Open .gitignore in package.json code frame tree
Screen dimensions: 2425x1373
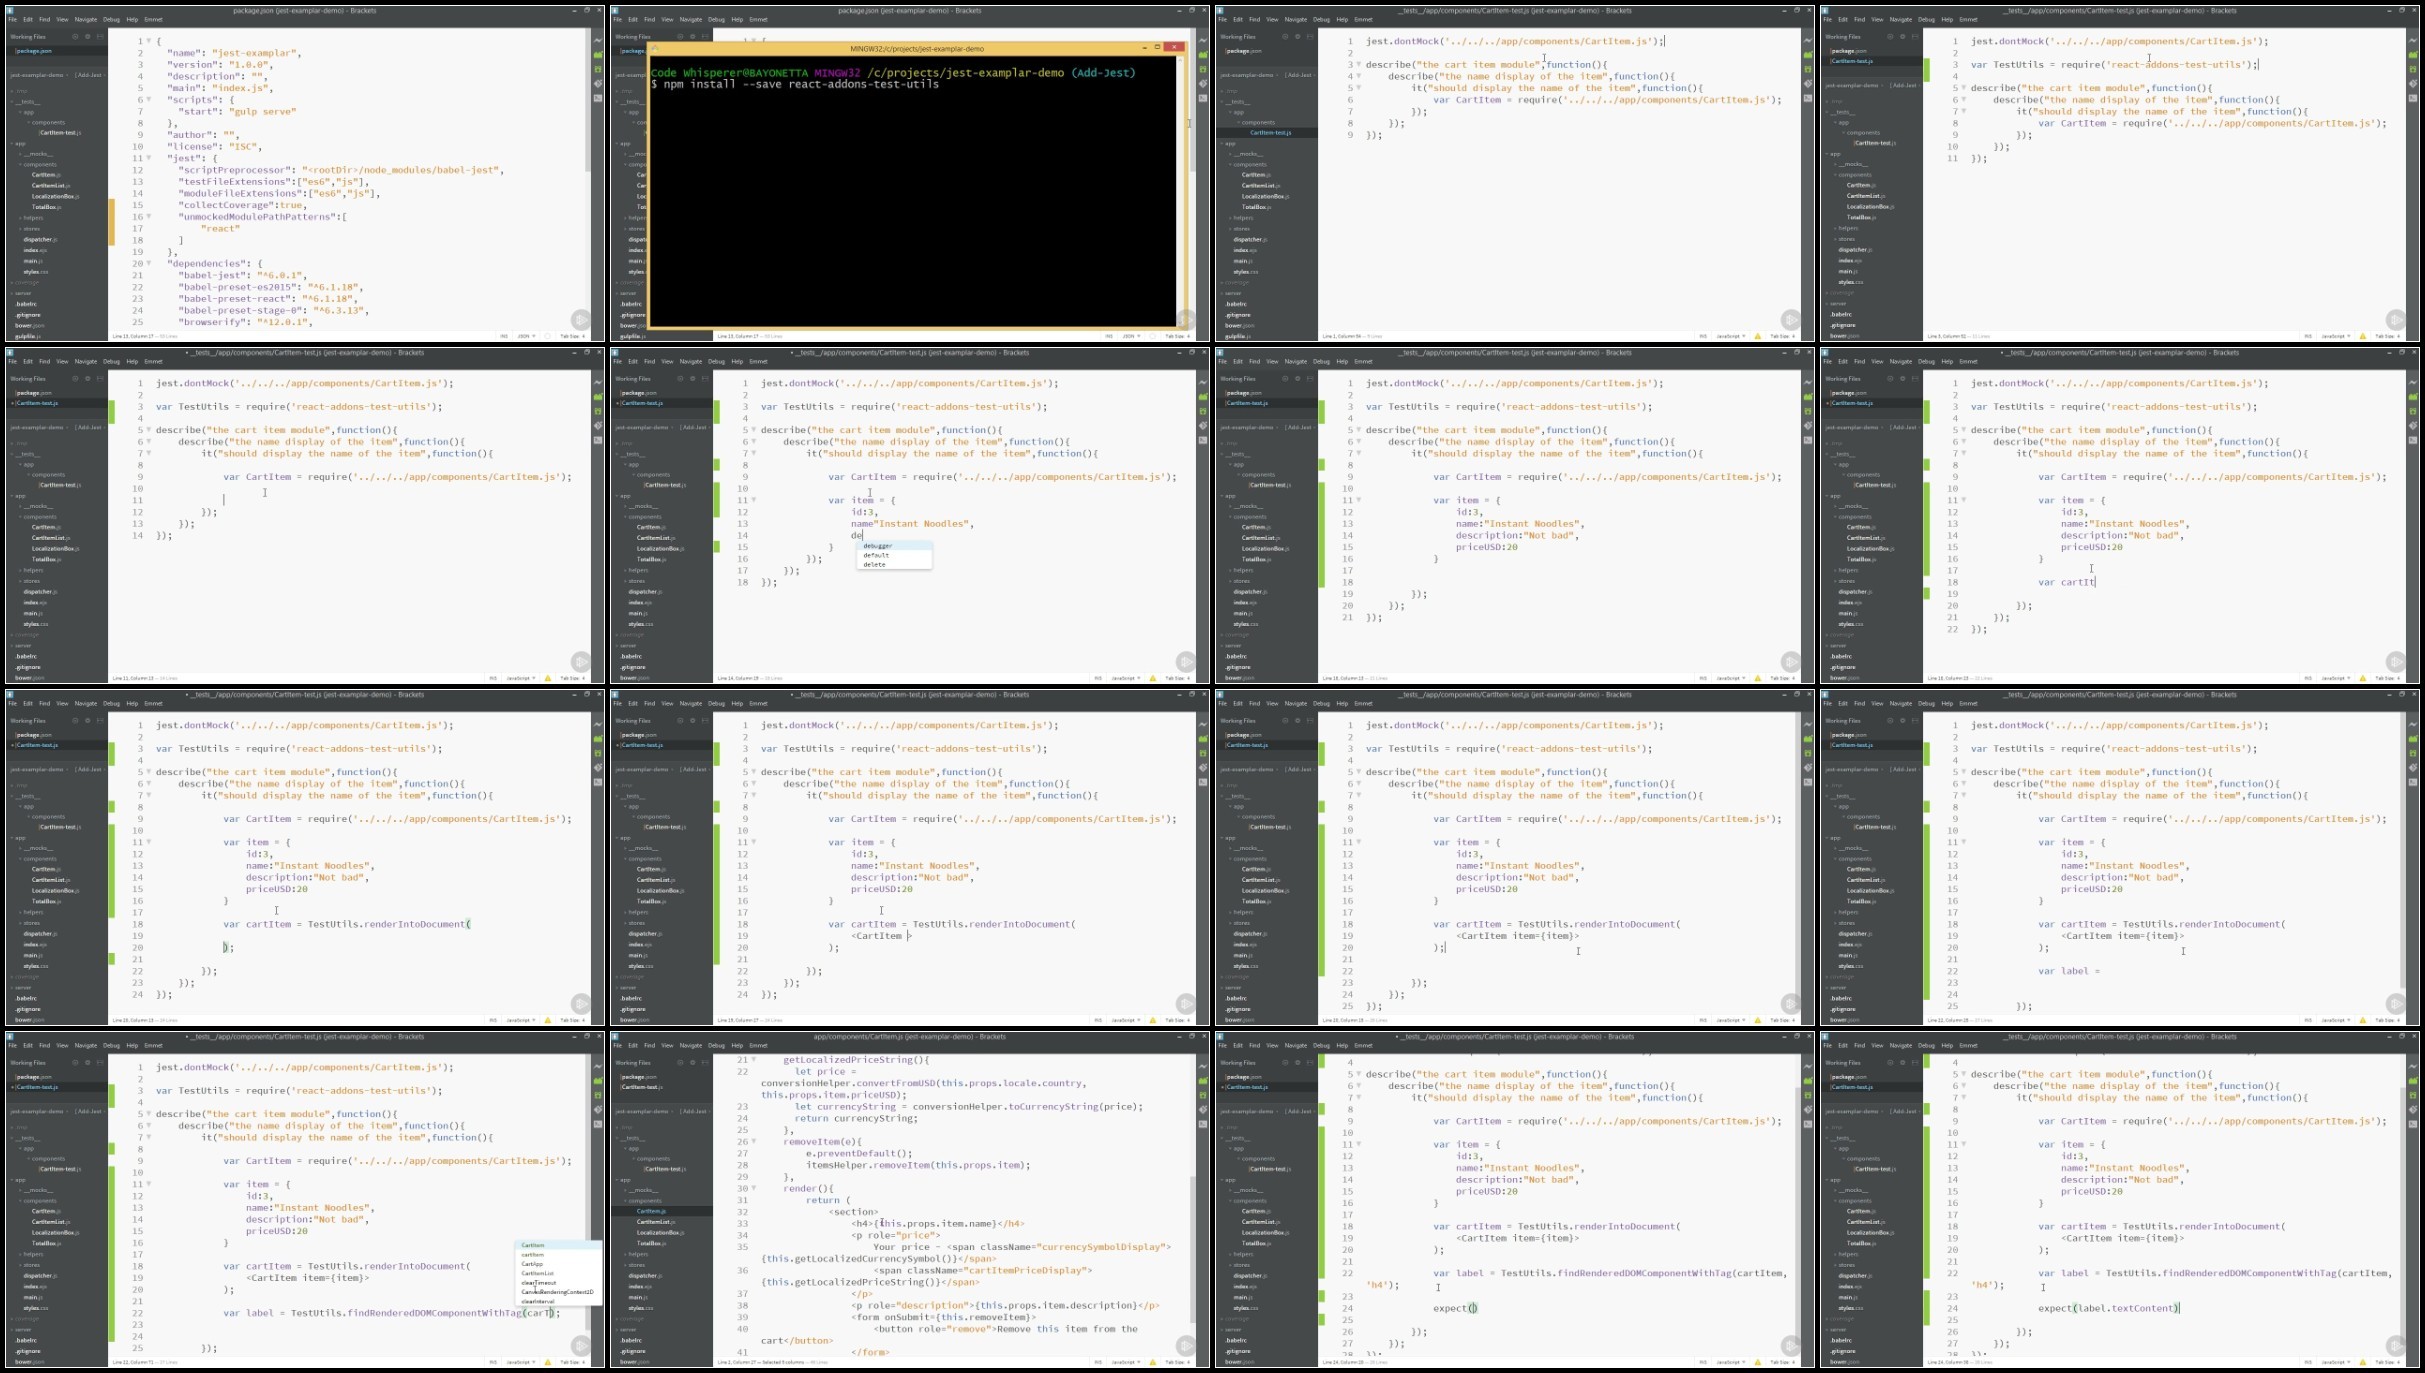pos(28,315)
